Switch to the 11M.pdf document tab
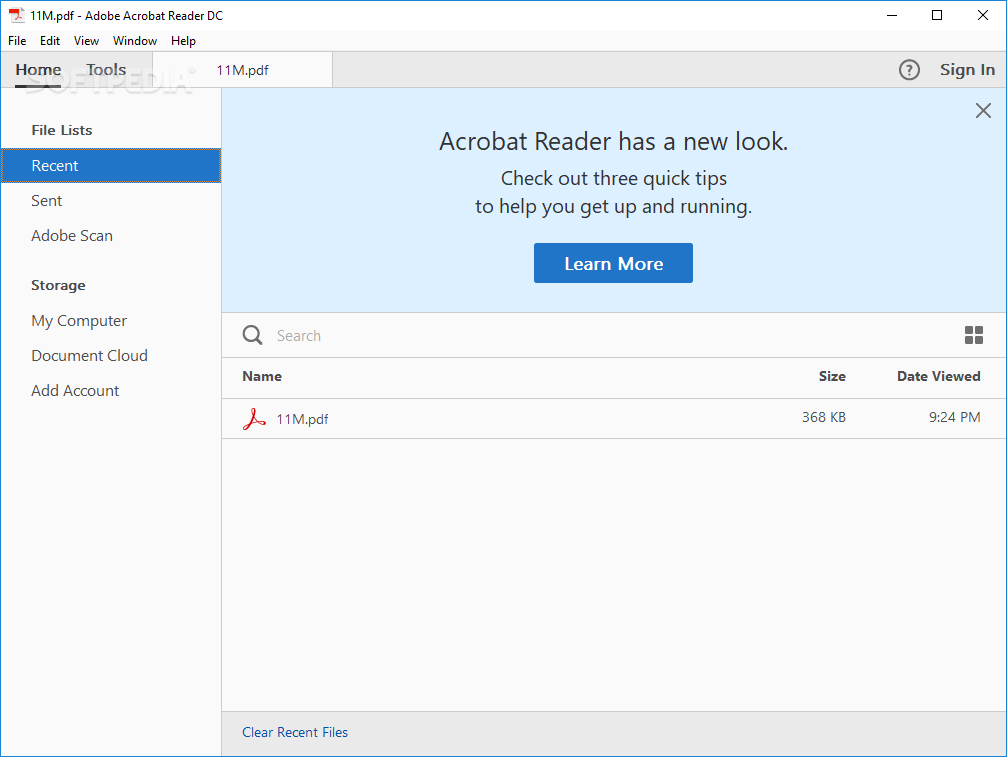The image size is (1007, 757). 243,70
